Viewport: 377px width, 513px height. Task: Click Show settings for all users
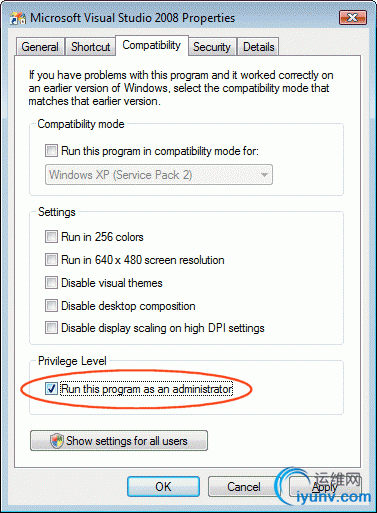119,441
